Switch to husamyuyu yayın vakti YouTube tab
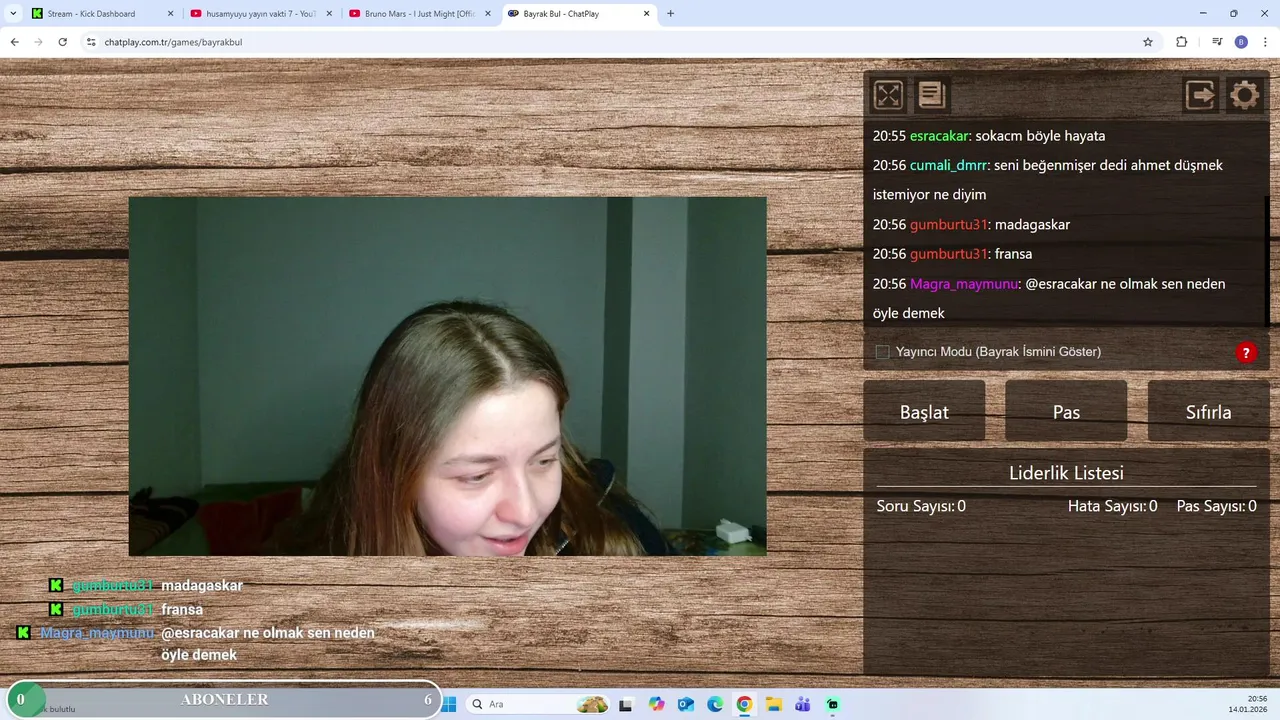 [260, 14]
